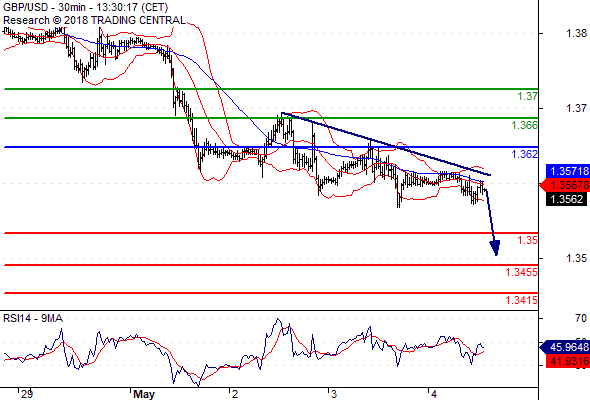Click the 1.35 price axis label

click(x=576, y=258)
